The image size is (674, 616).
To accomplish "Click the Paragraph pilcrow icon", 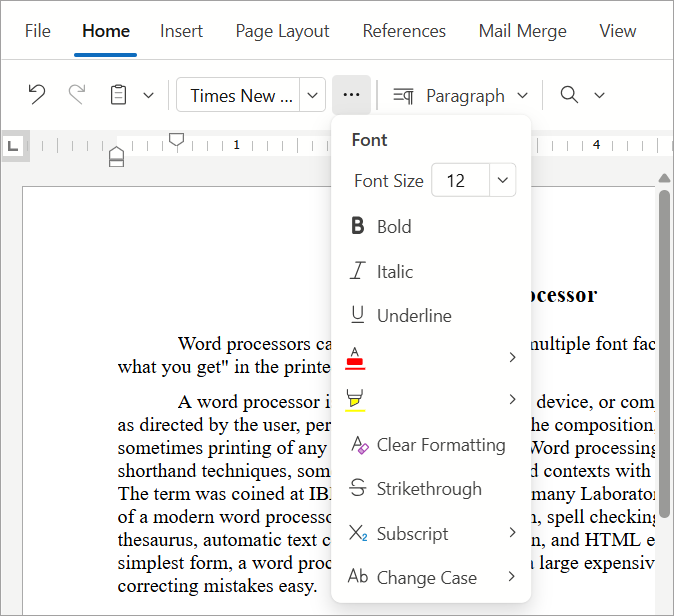I will (403, 95).
